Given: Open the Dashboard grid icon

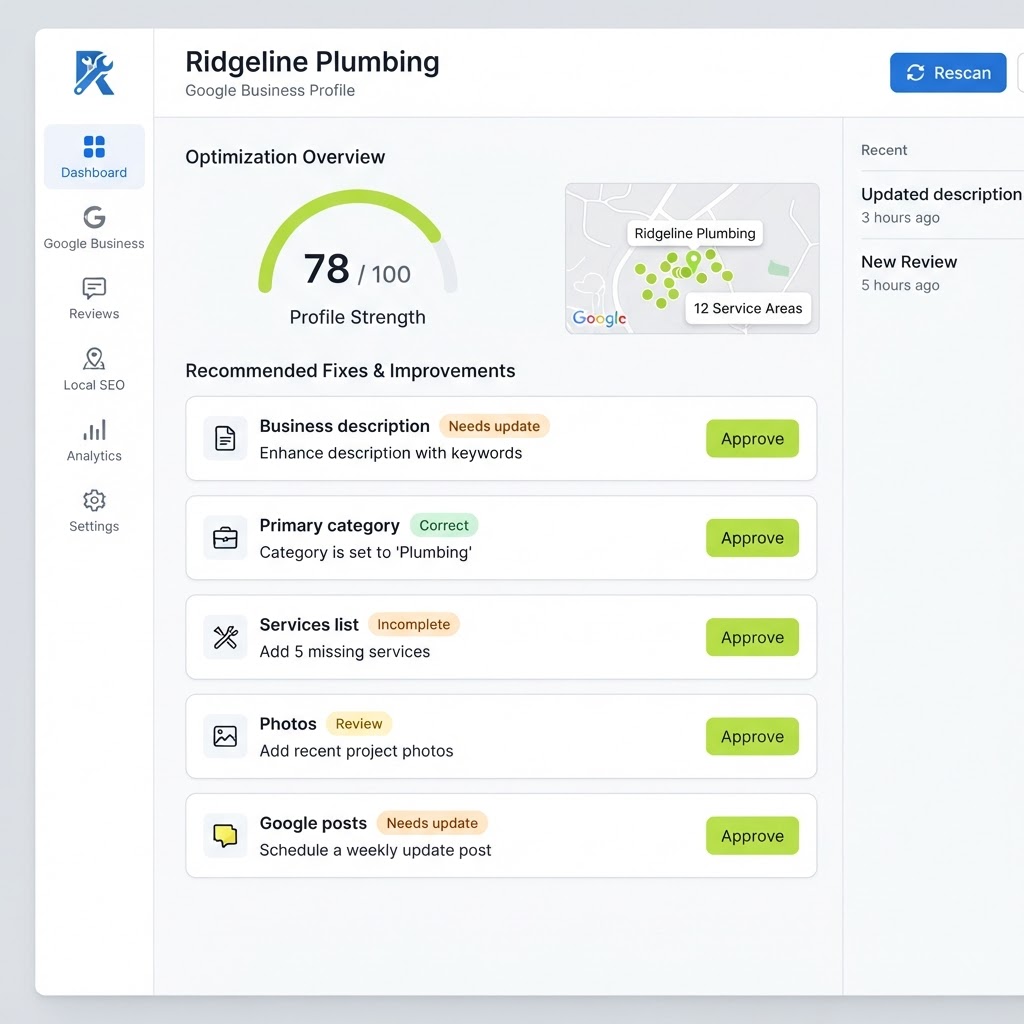Looking at the screenshot, I should 94,147.
